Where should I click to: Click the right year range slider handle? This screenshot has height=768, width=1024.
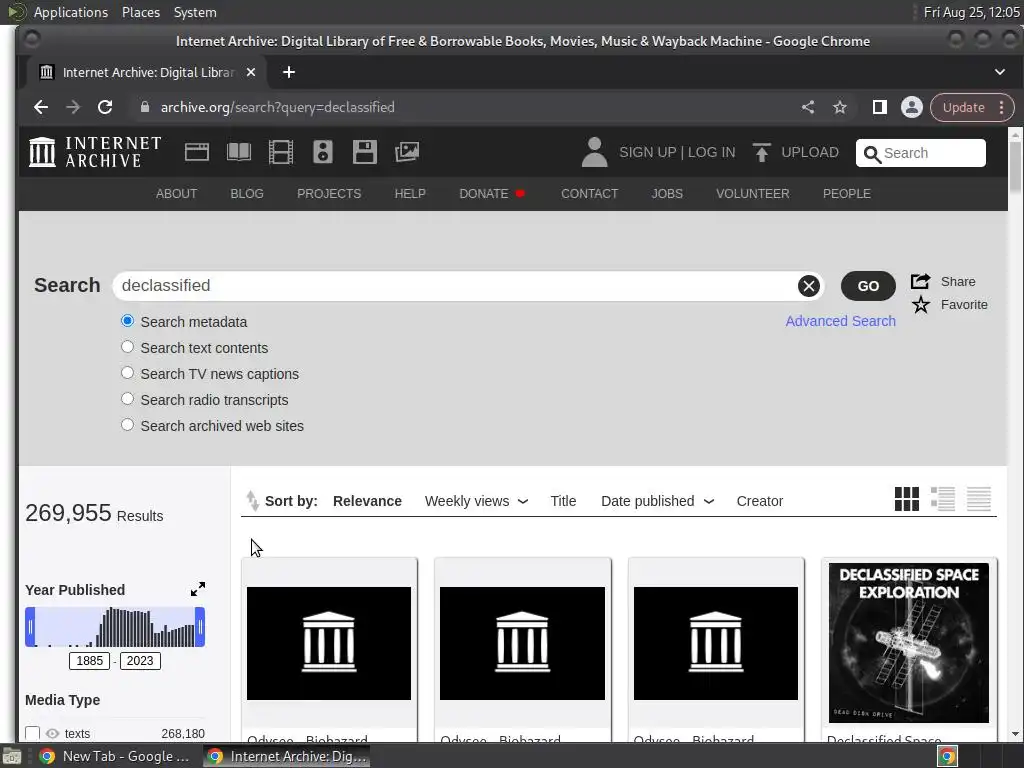click(200, 627)
